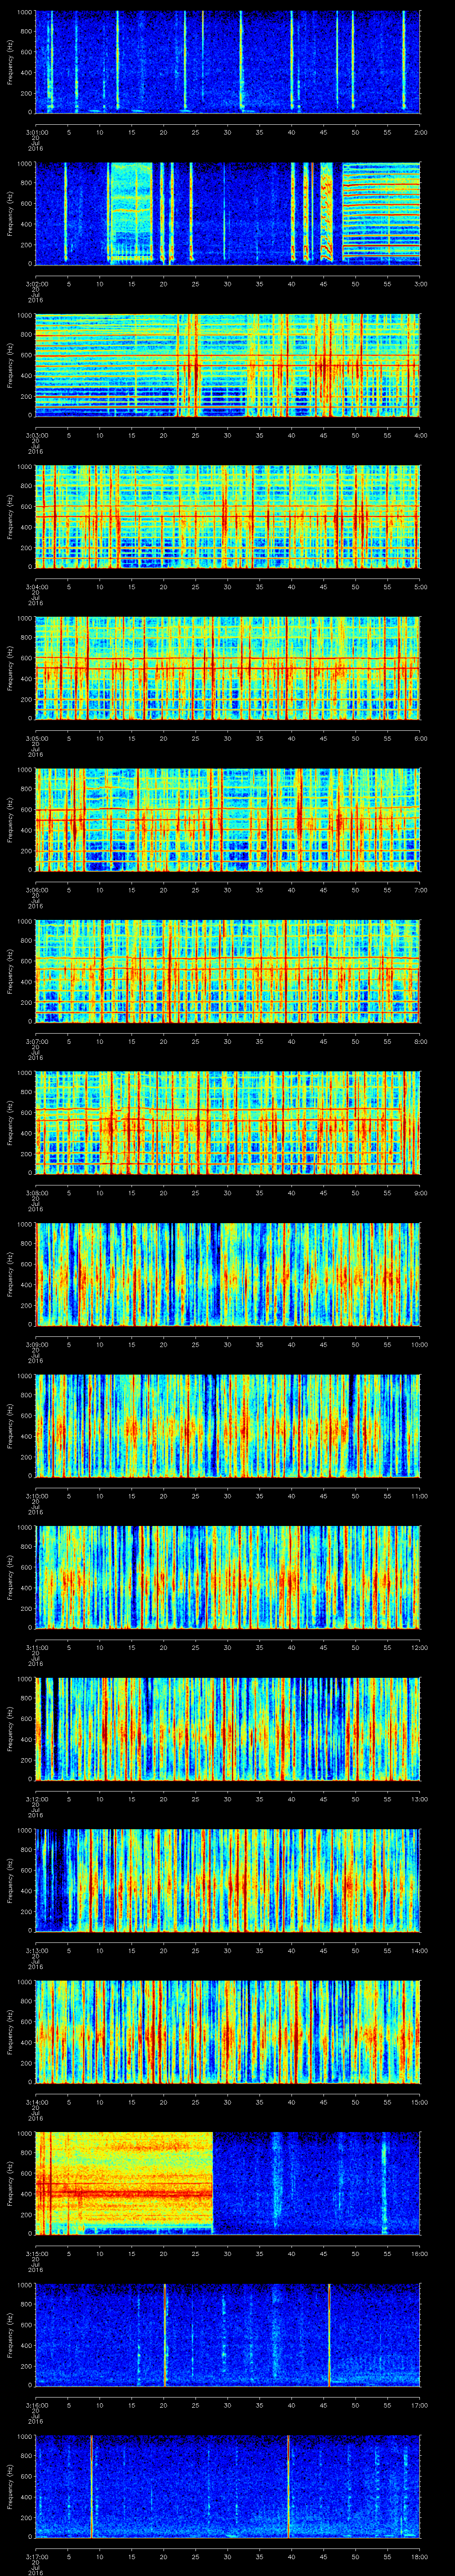The height and width of the screenshot is (2576, 455).
Task: Select the 4:00 end-of-axis label
Action: click(x=420, y=435)
